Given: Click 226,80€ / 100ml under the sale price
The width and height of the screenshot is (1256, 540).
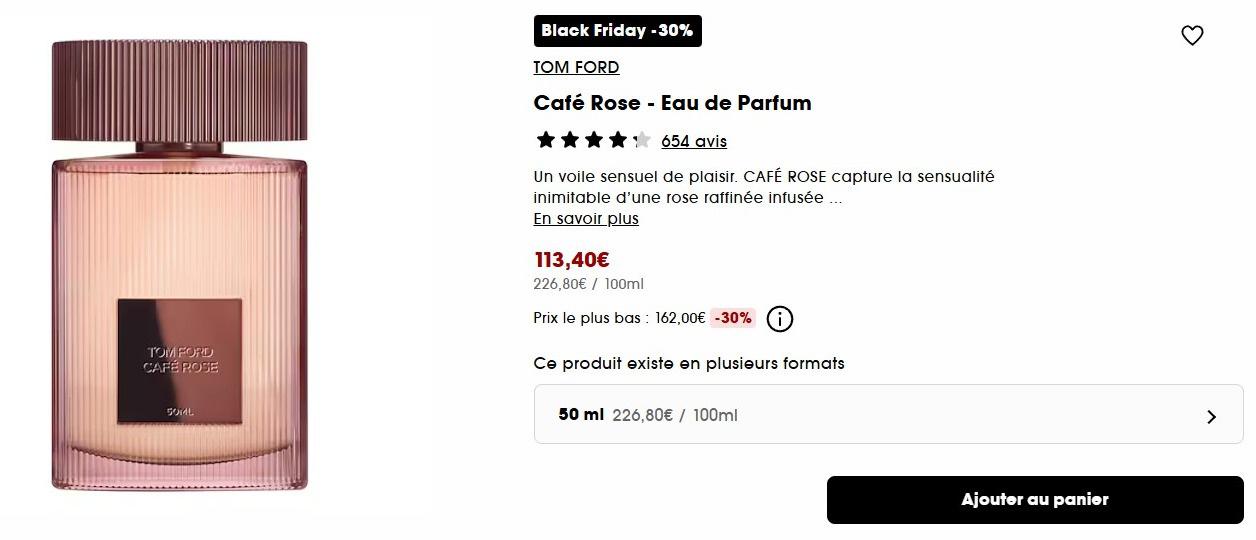Looking at the screenshot, I should [x=588, y=284].
